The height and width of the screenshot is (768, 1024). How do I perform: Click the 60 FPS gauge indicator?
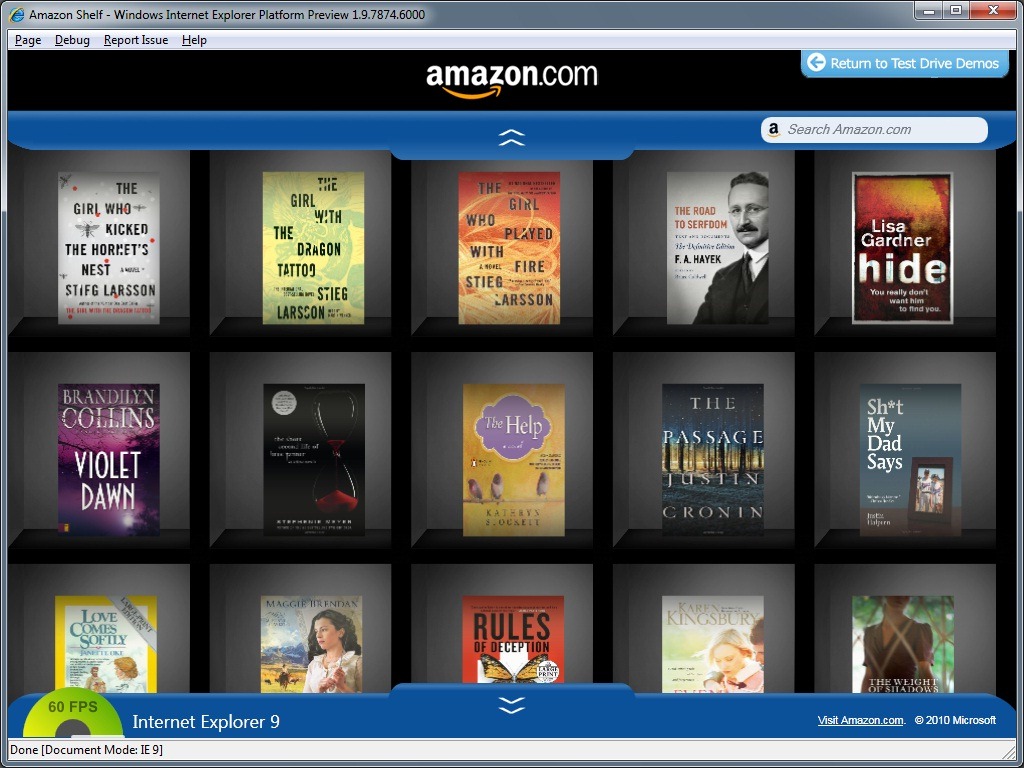pos(73,713)
